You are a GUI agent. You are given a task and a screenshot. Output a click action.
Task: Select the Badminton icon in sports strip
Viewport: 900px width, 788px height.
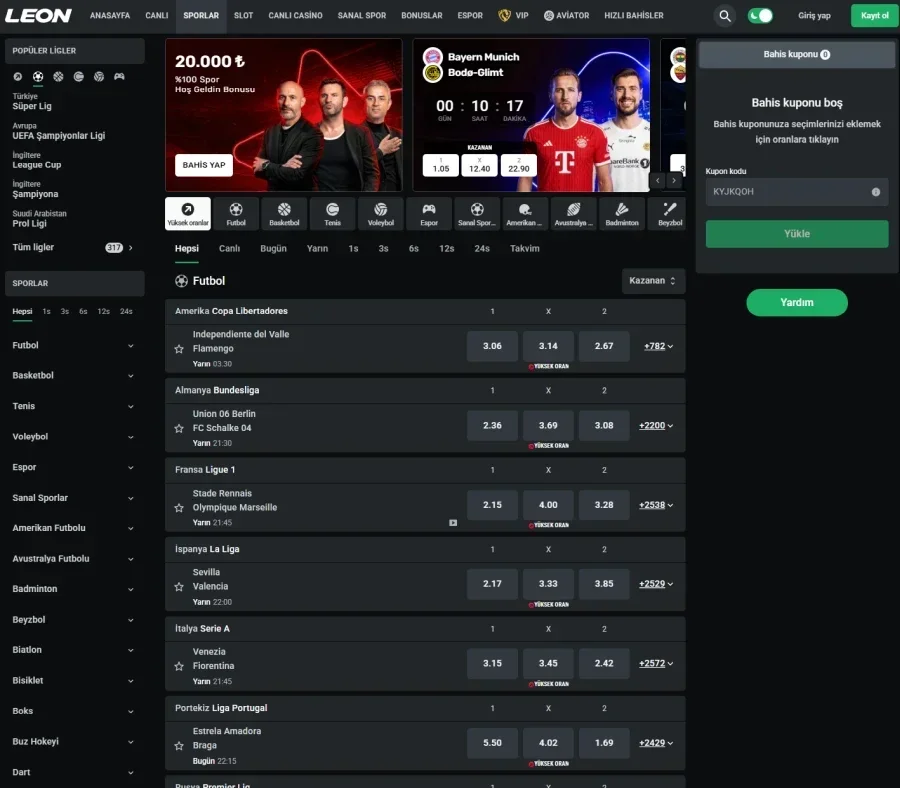coord(622,214)
